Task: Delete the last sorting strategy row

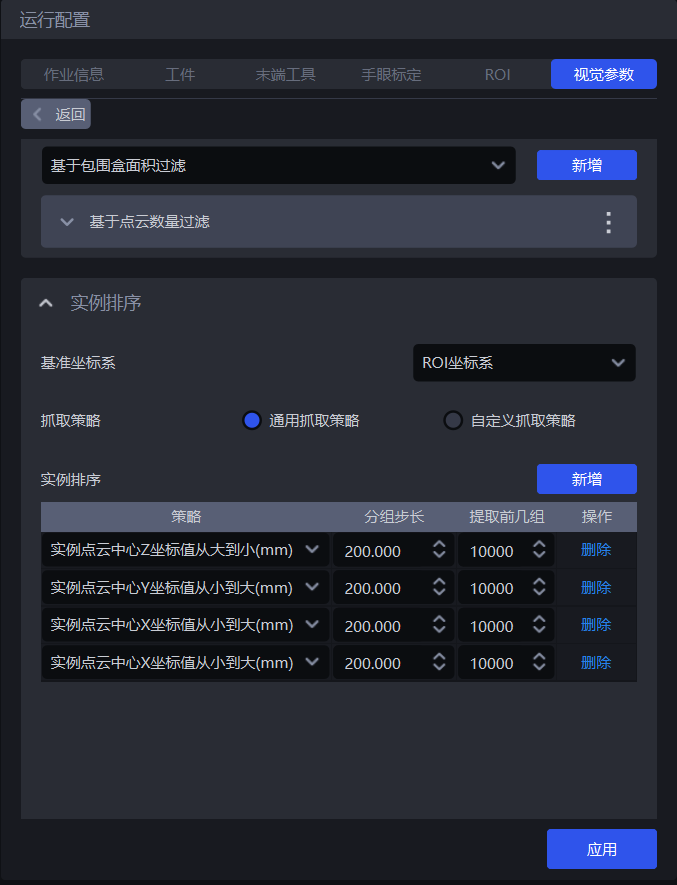Action: click(596, 663)
